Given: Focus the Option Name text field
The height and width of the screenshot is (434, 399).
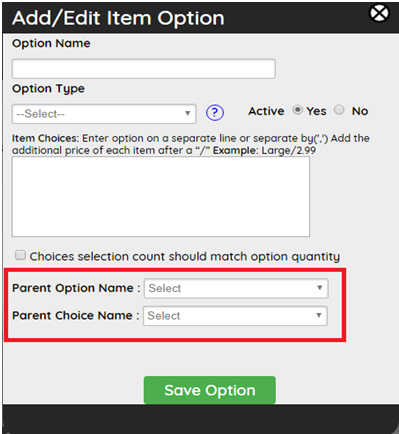Looking at the screenshot, I should [144, 69].
